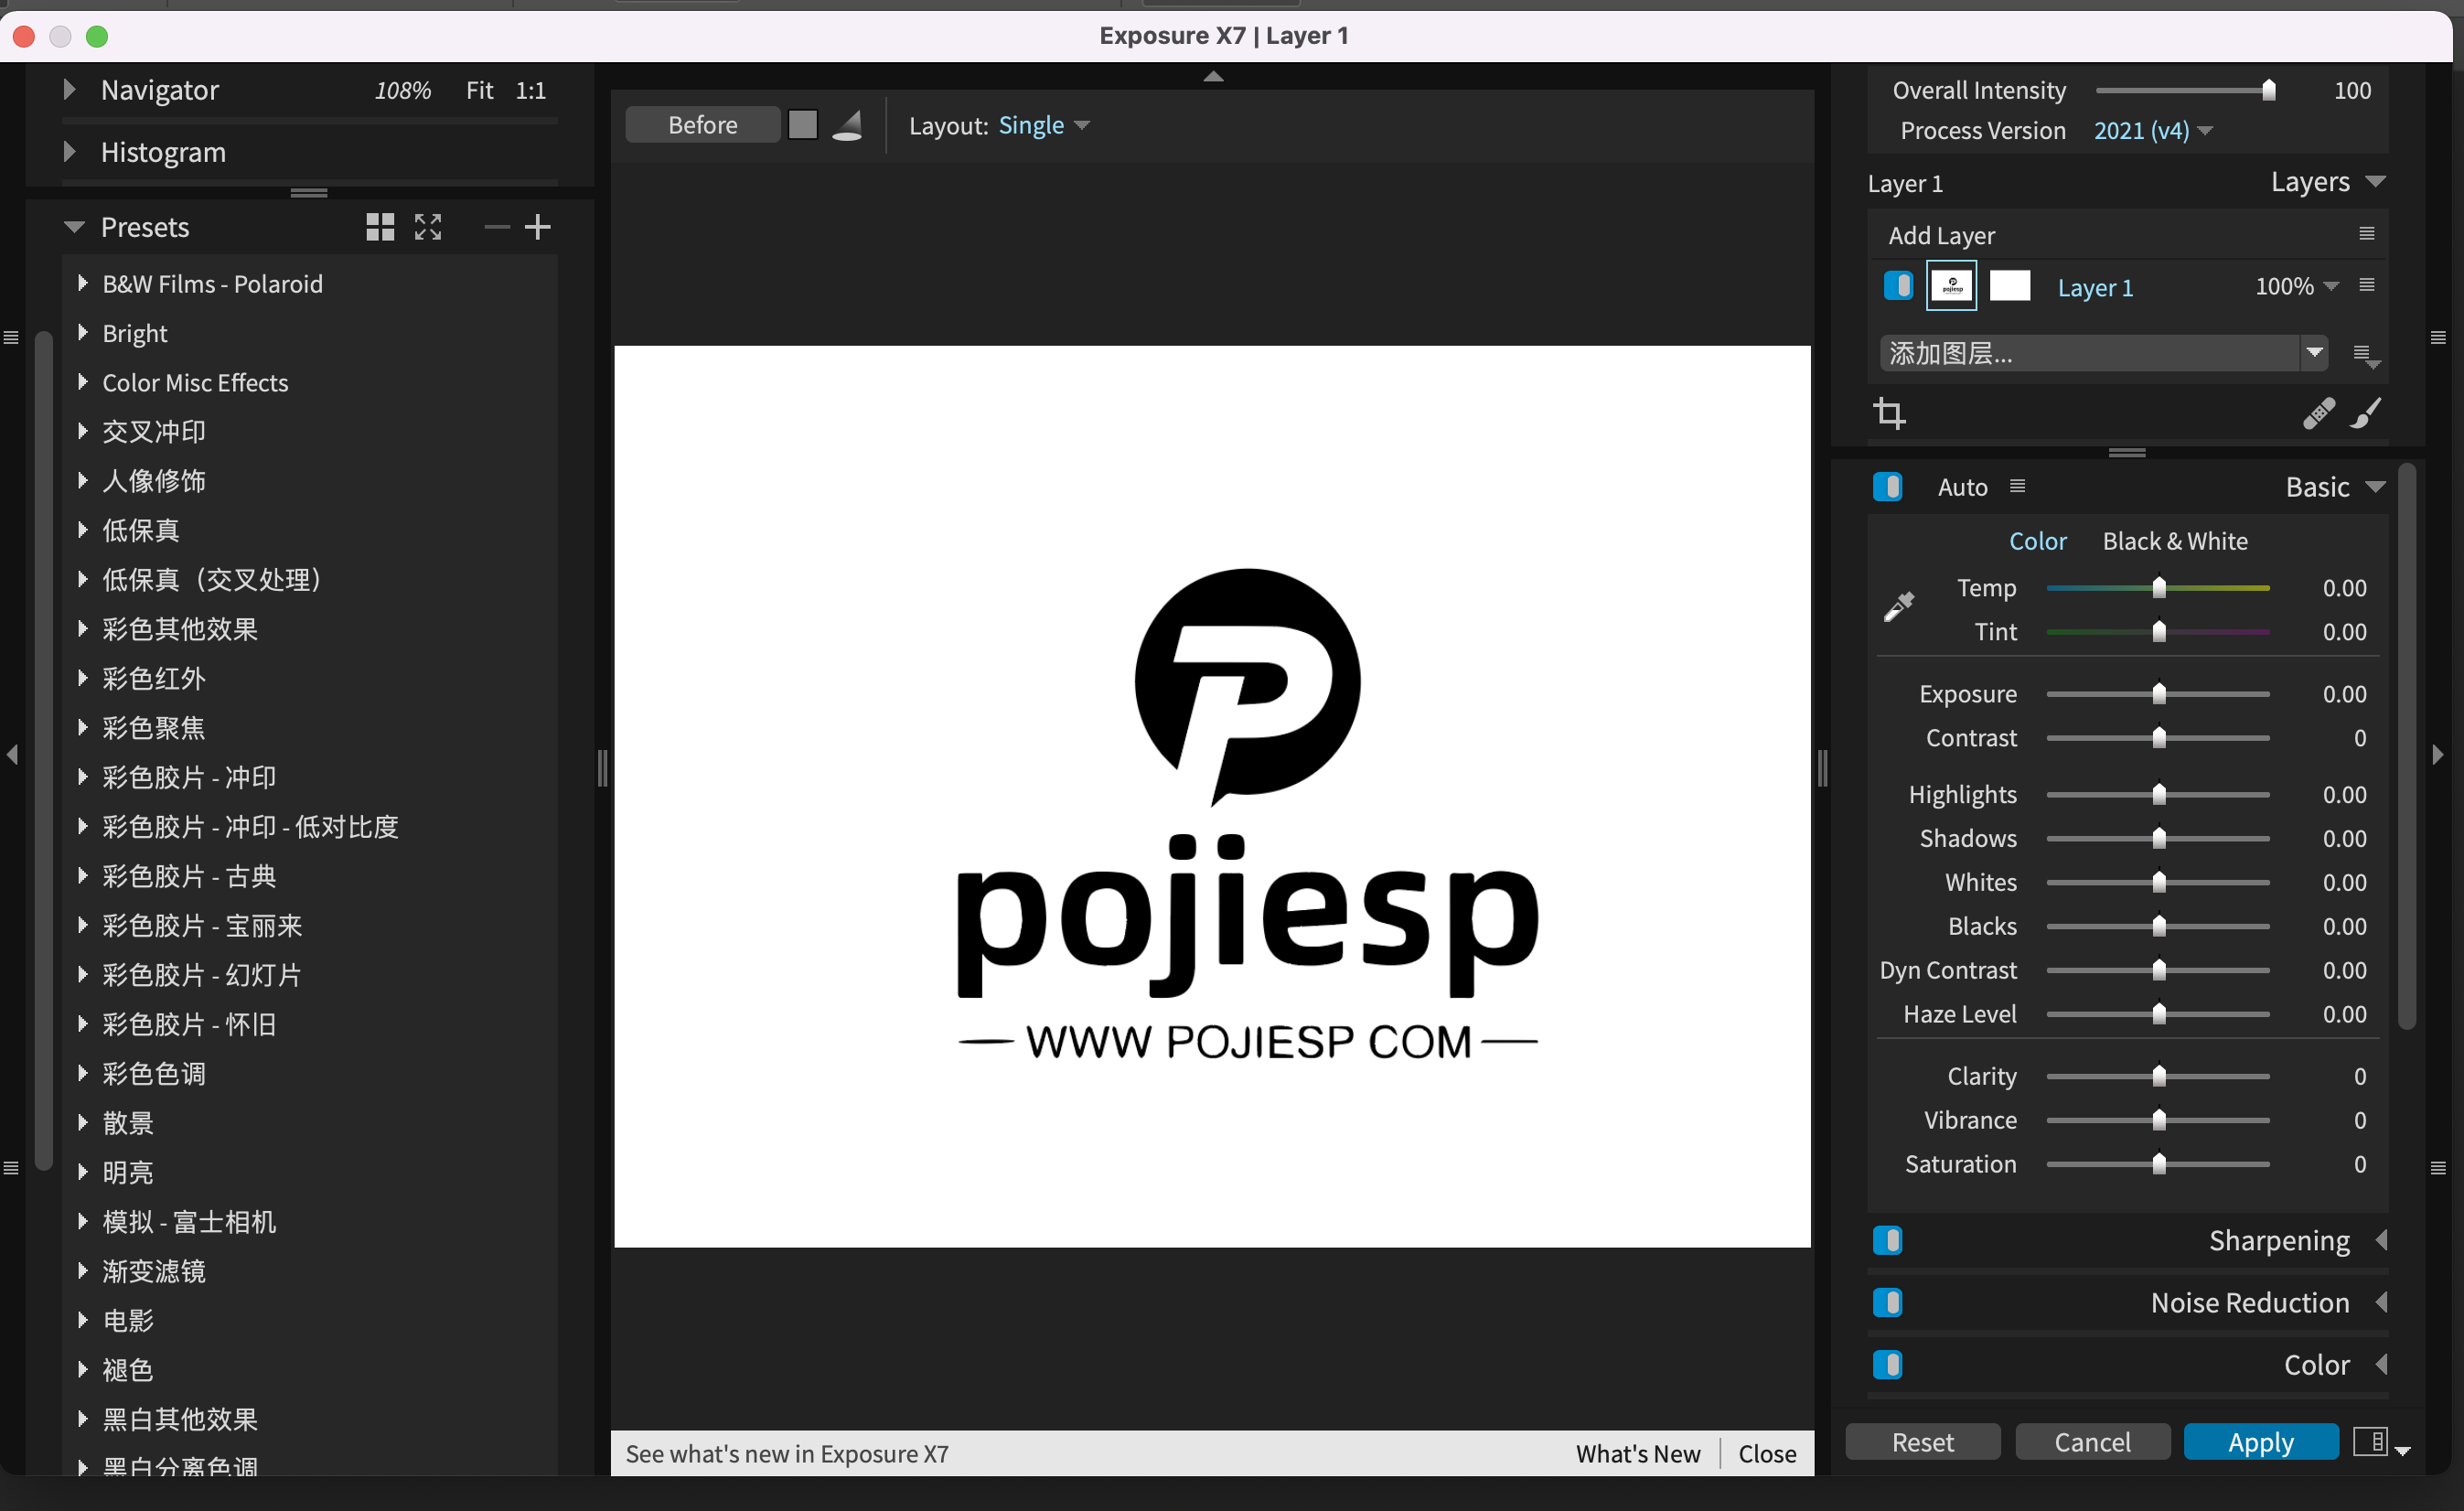Screen dimensions: 2464x1511
Task: Open the What's New link
Action: tap(1637, 1453)
